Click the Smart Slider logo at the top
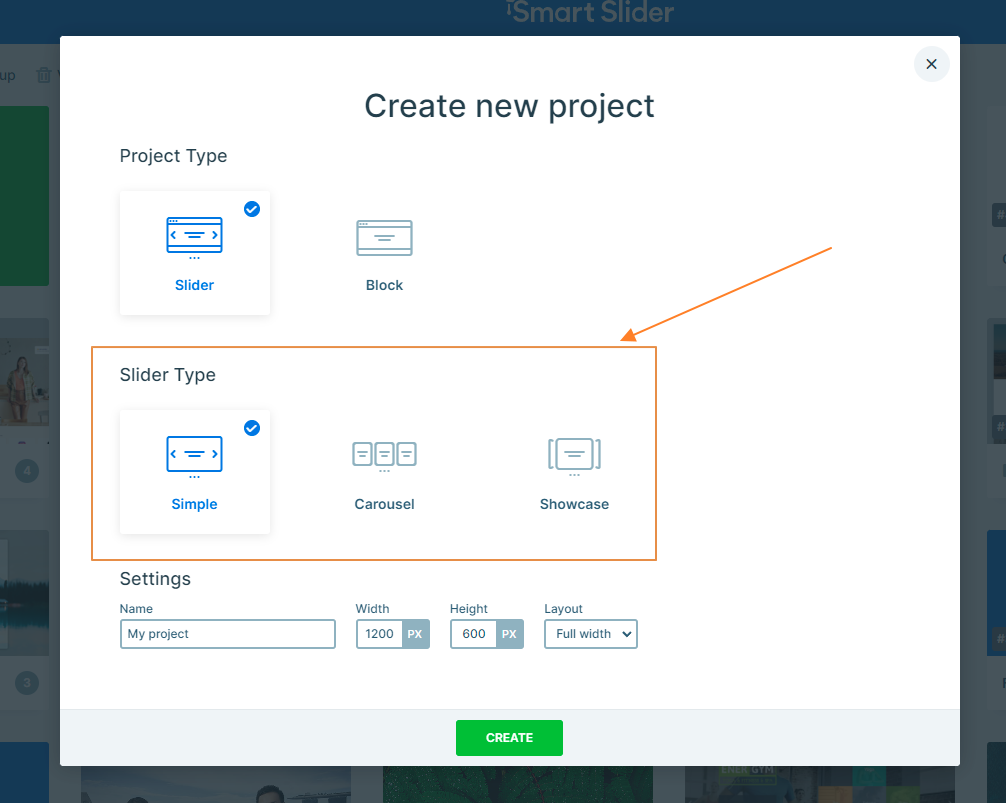The image size is (1006, 803). pyautogui.click(x=589, y=13)
